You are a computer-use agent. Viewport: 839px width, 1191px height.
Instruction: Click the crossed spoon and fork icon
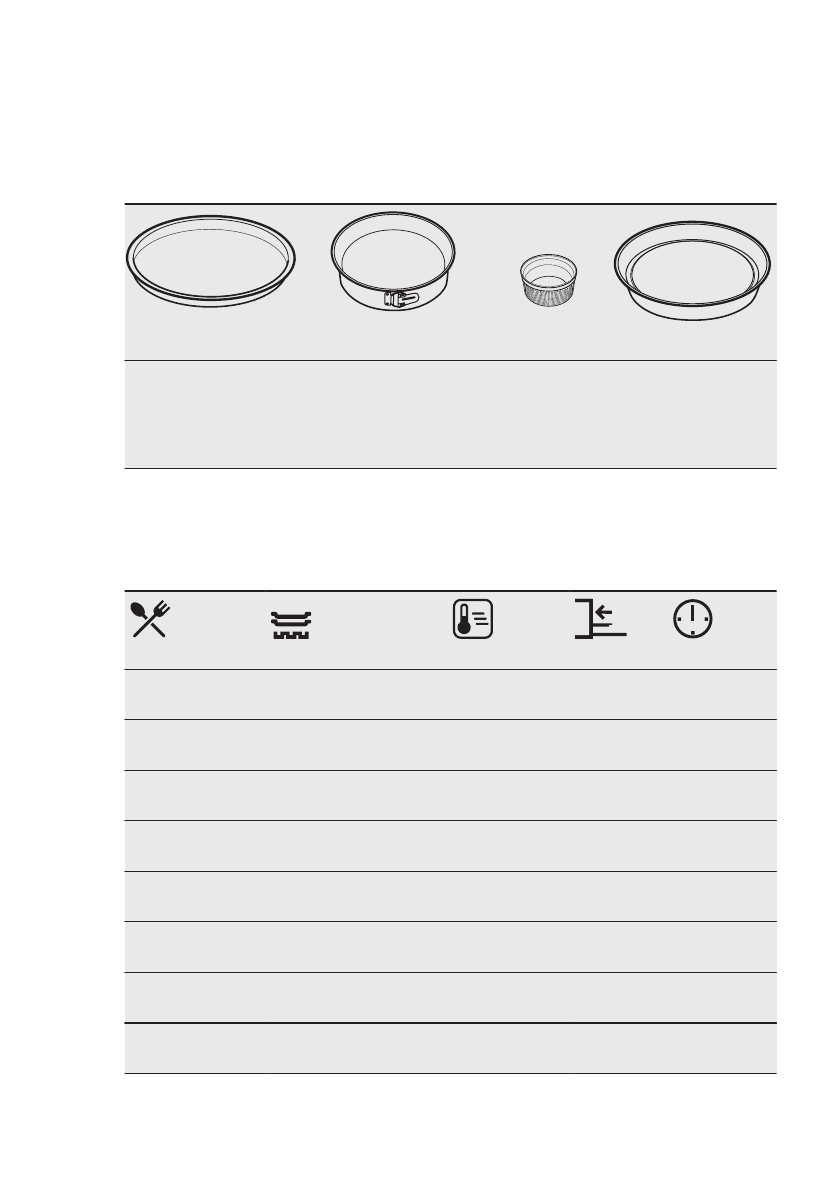pyautogui.click(x=150, y=619)
